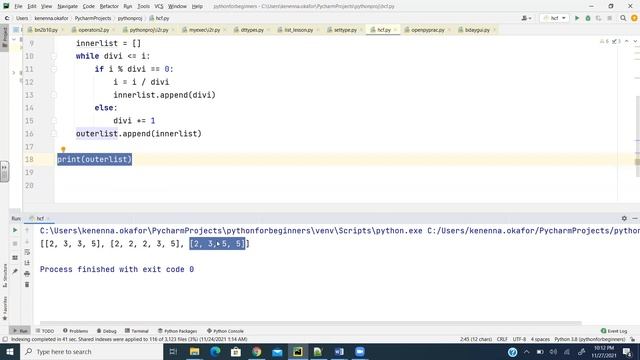Open the Python 3.8 interpreter selector
640x360 pixels.
(589, 339)
